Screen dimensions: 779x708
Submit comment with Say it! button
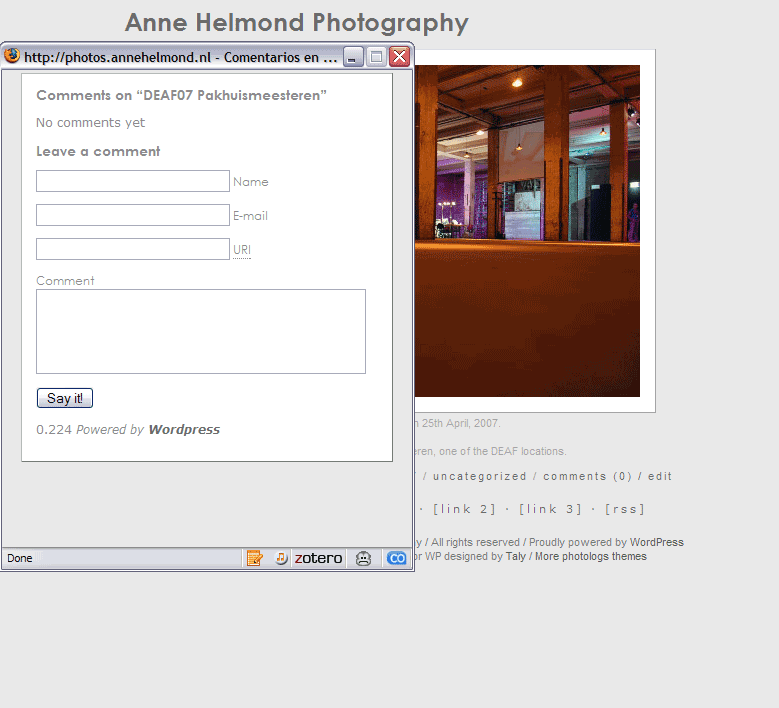pyautogui.click(x=65, y=398)
